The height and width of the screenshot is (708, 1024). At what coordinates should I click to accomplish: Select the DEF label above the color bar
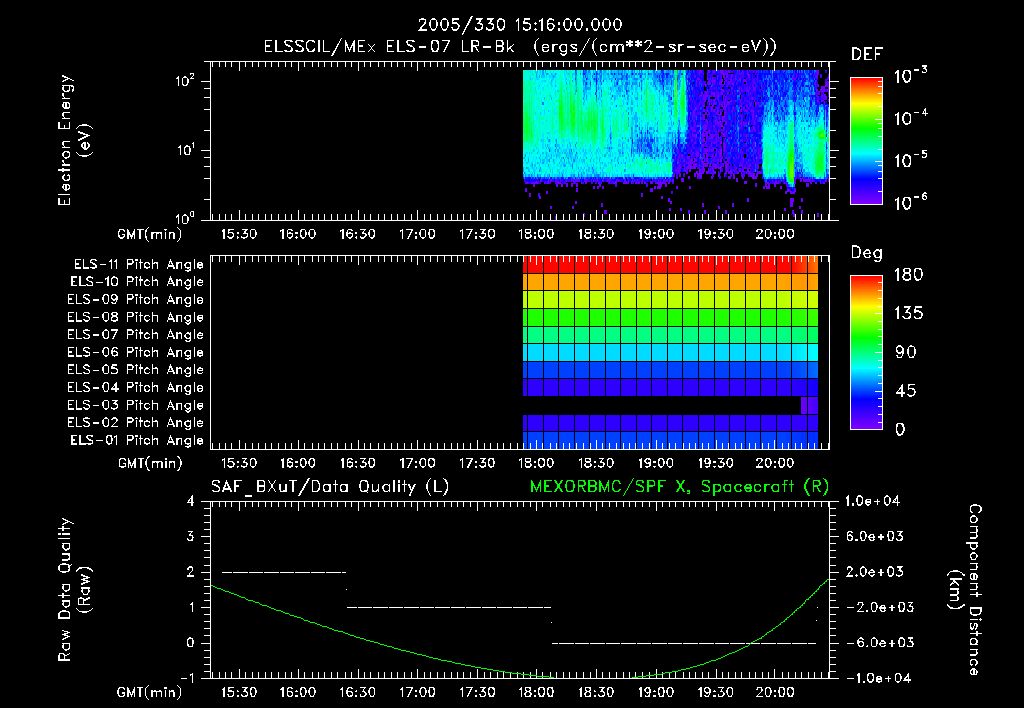coord(866,55)
